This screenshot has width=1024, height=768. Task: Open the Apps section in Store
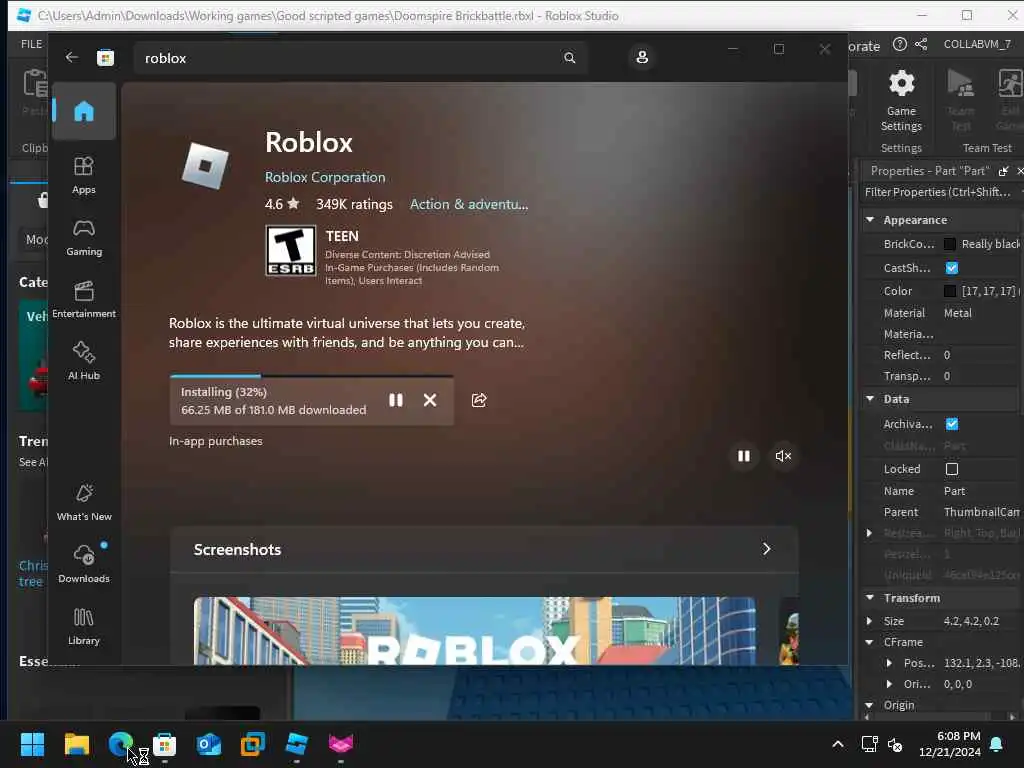pyautogui.click(x=84, y=175)
